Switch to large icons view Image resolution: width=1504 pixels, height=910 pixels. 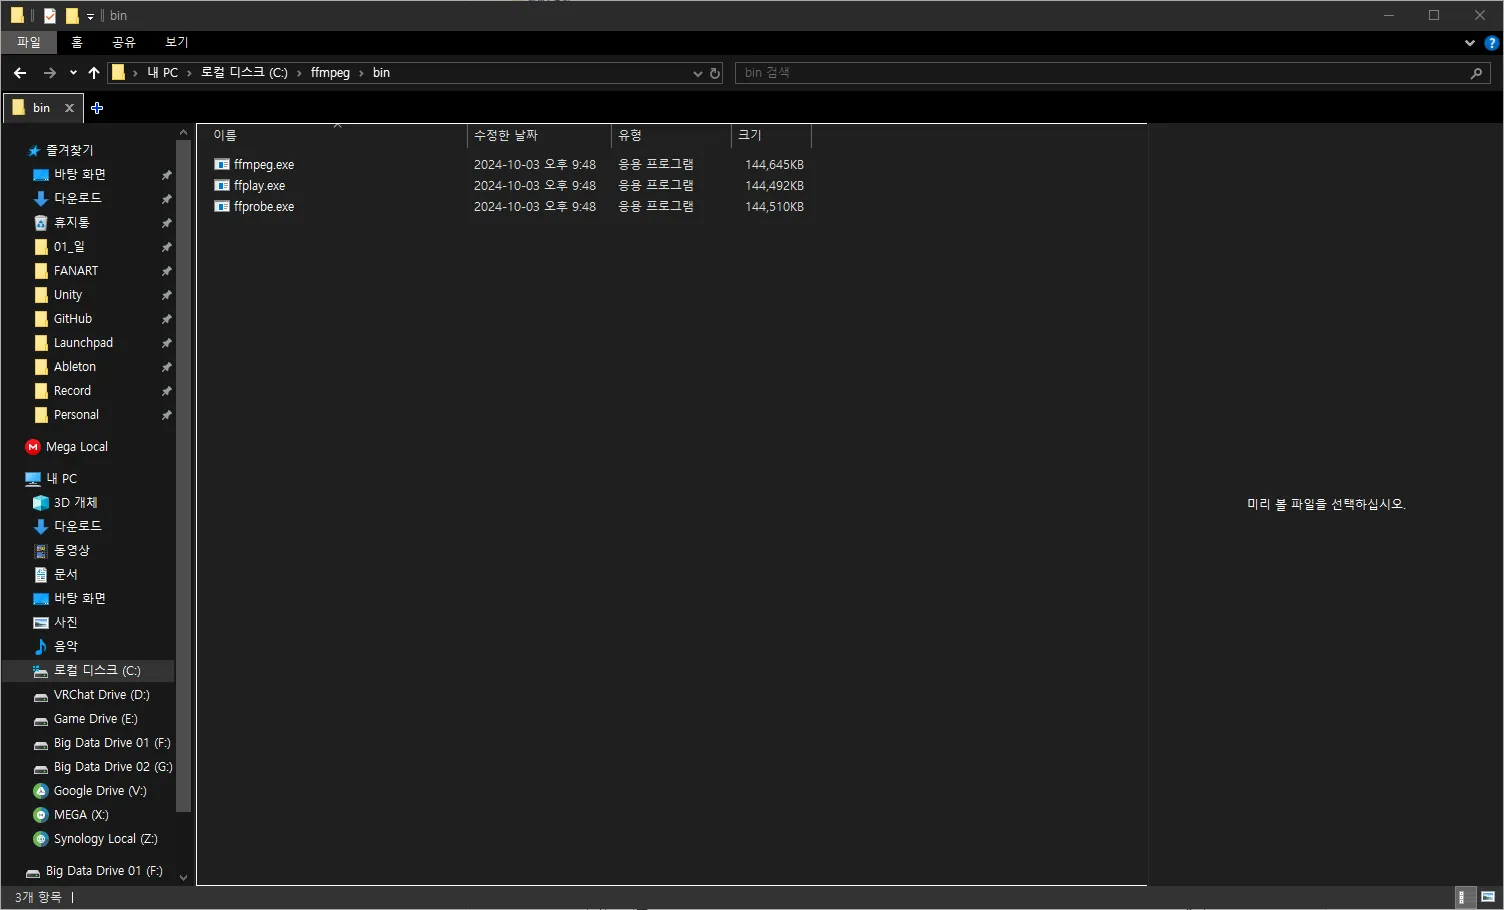point(1488,897)
